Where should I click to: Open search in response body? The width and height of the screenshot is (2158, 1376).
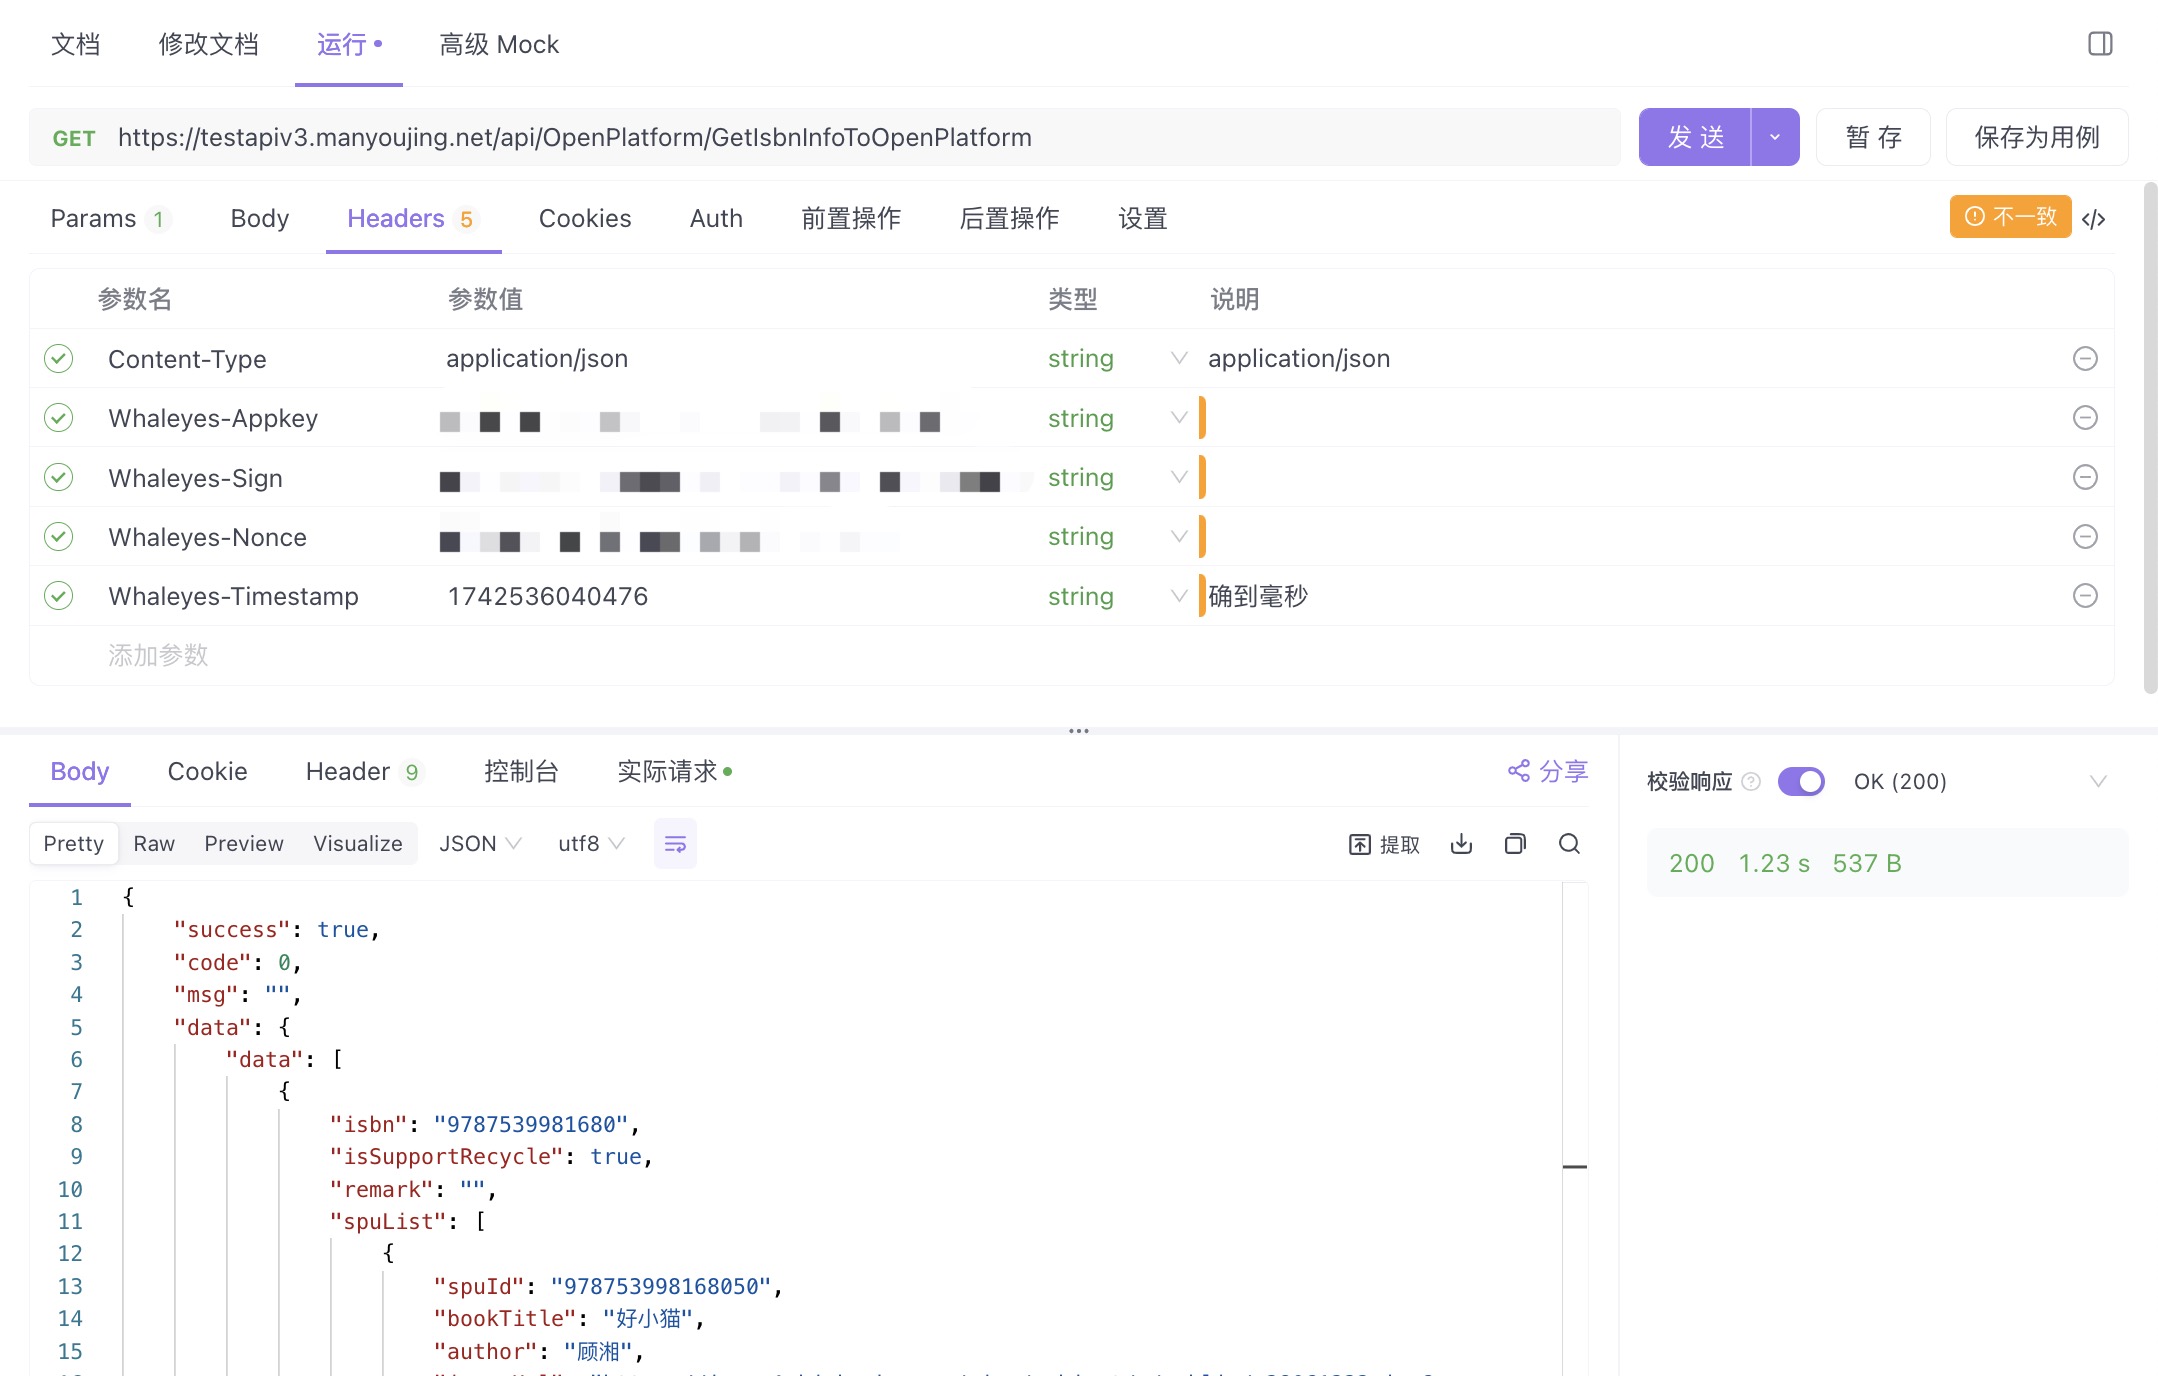pyautogui.click(x=1569, y=844)
